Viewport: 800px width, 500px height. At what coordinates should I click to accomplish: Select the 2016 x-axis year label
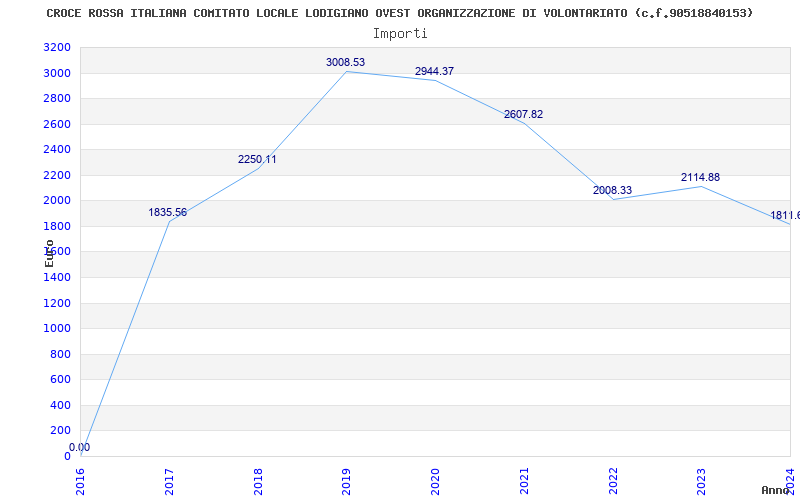81,481
